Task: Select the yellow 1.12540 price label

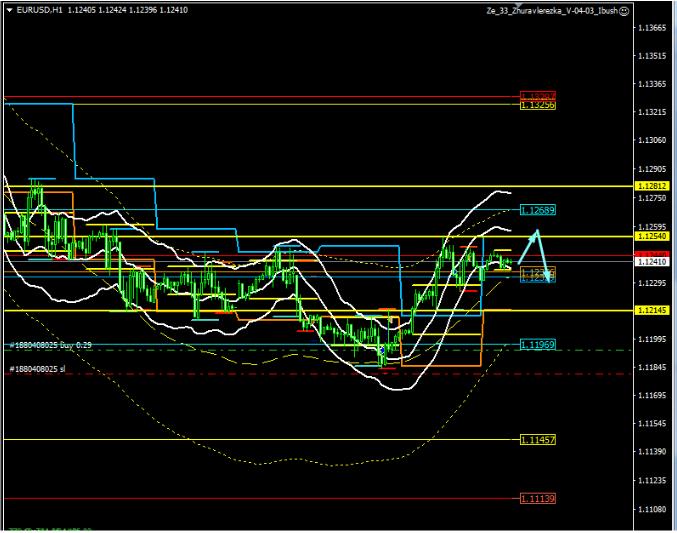Action: click(x=653, y=236)
